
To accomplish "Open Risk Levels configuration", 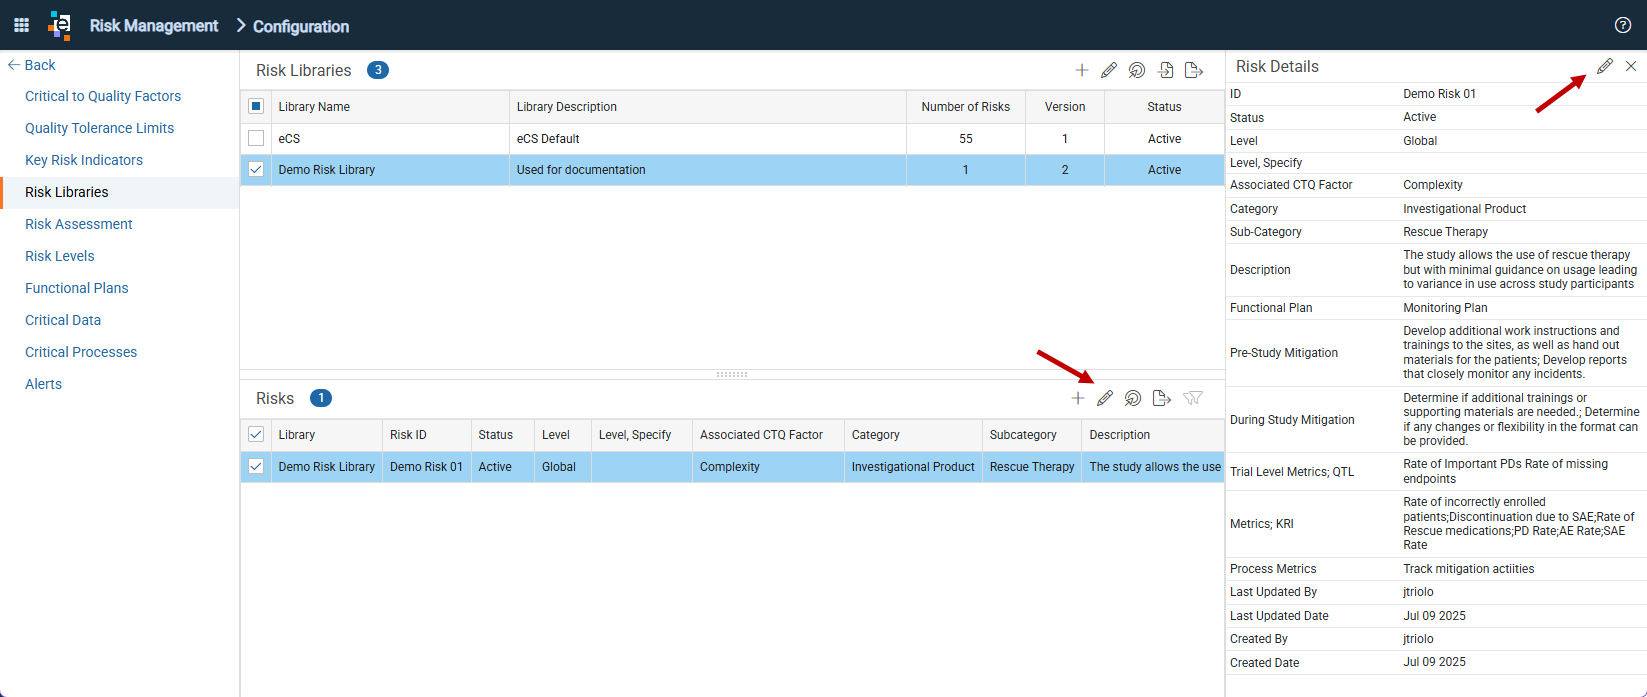I will [x=60, y=256].
